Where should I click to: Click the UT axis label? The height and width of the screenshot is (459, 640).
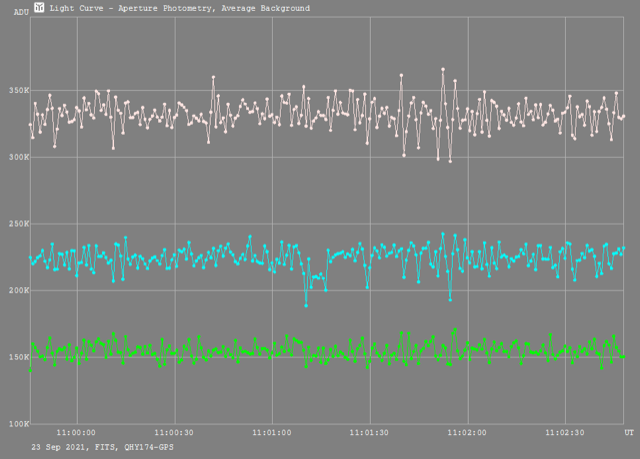point(629,432)
